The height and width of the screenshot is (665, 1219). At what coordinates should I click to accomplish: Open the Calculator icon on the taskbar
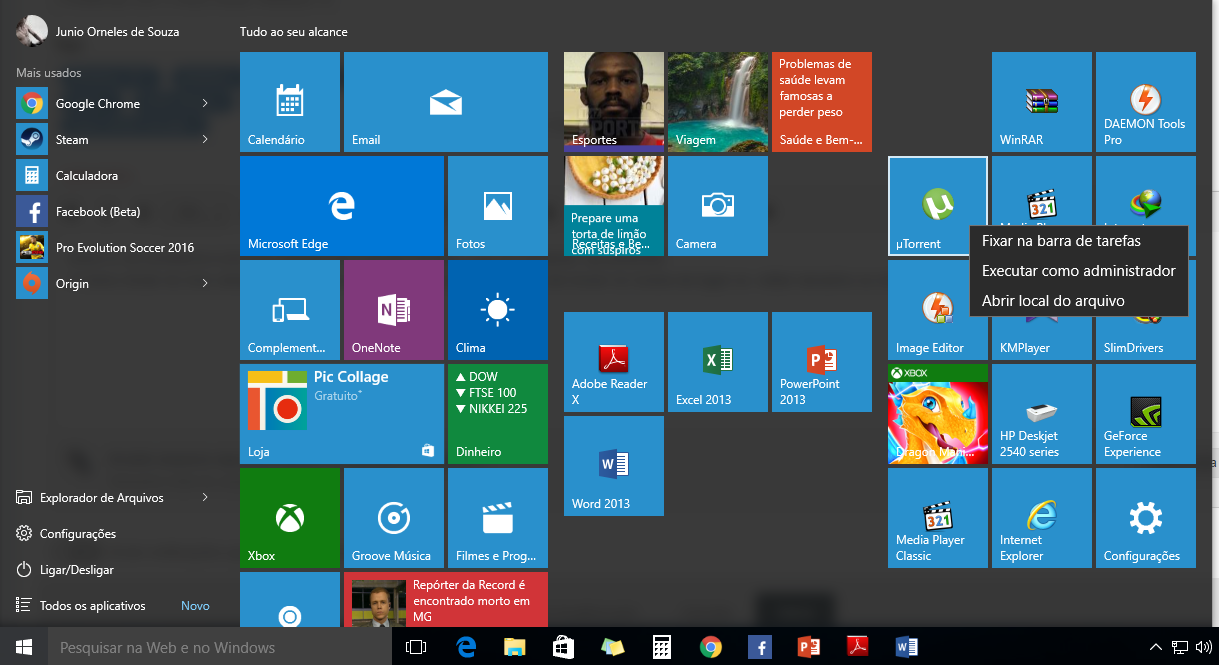click(661, 647)
